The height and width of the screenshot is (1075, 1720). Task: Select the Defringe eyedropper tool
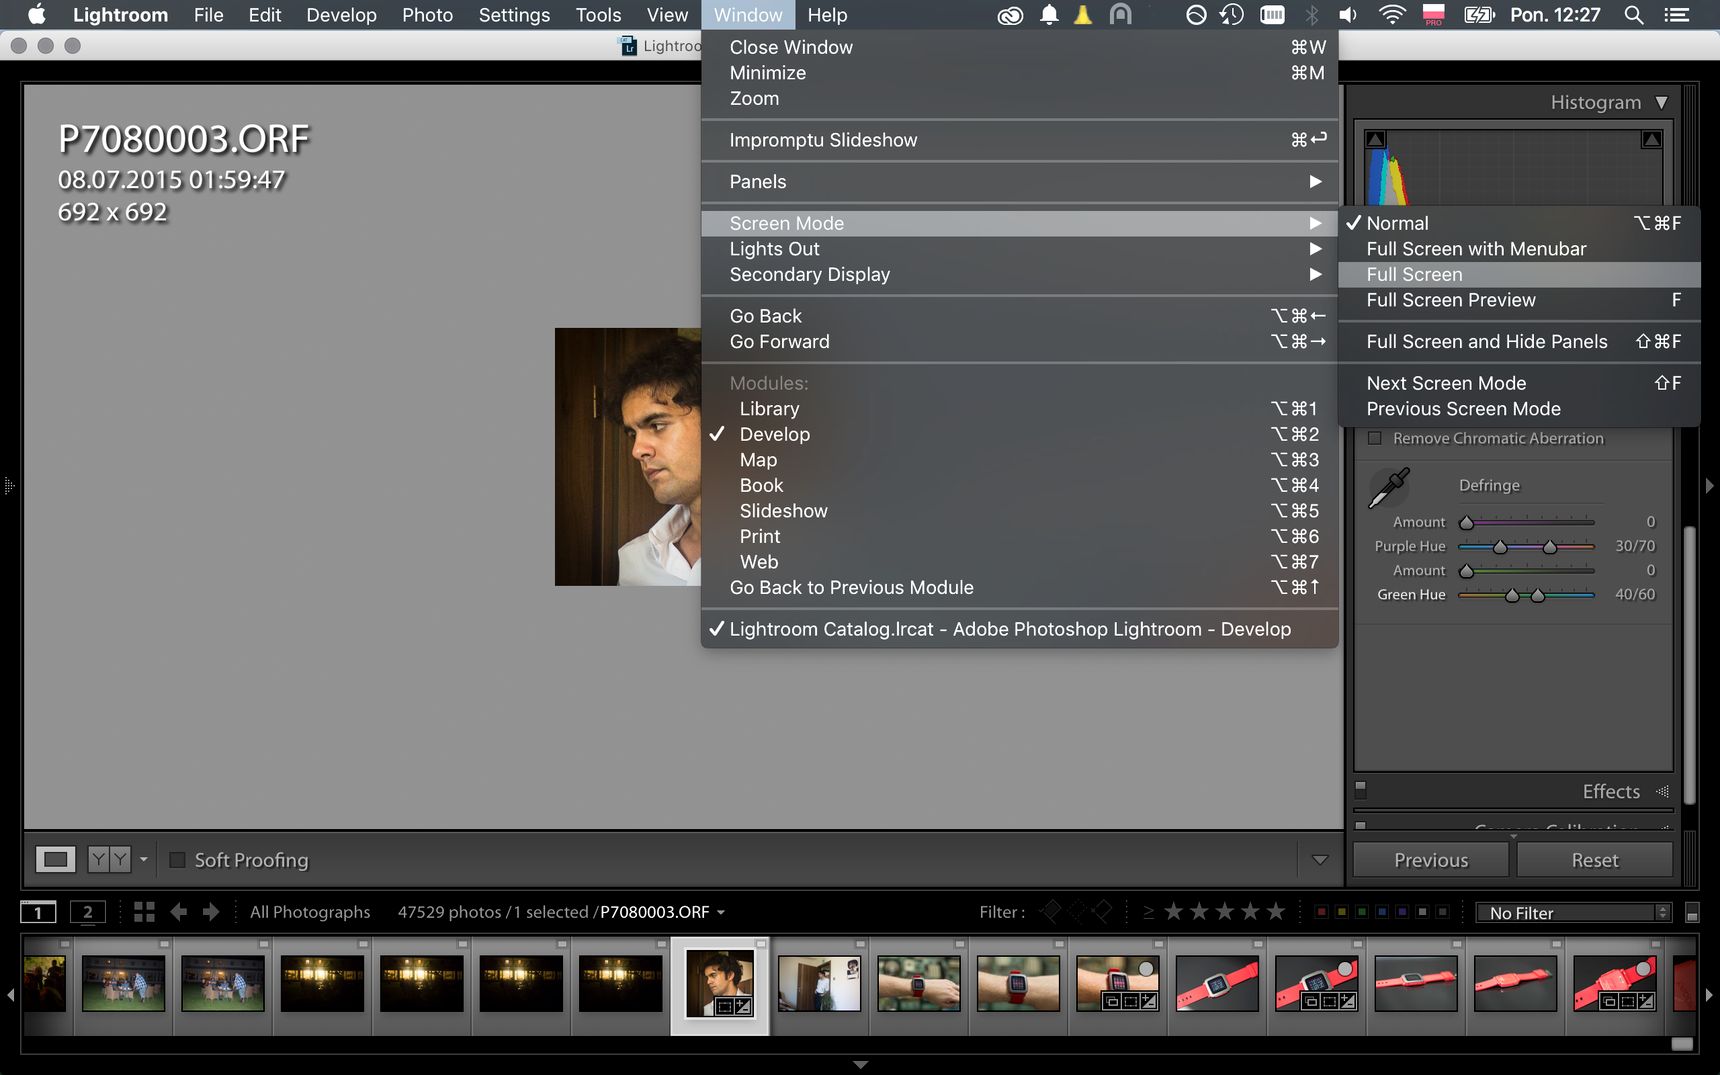(x=1389, y=487)
